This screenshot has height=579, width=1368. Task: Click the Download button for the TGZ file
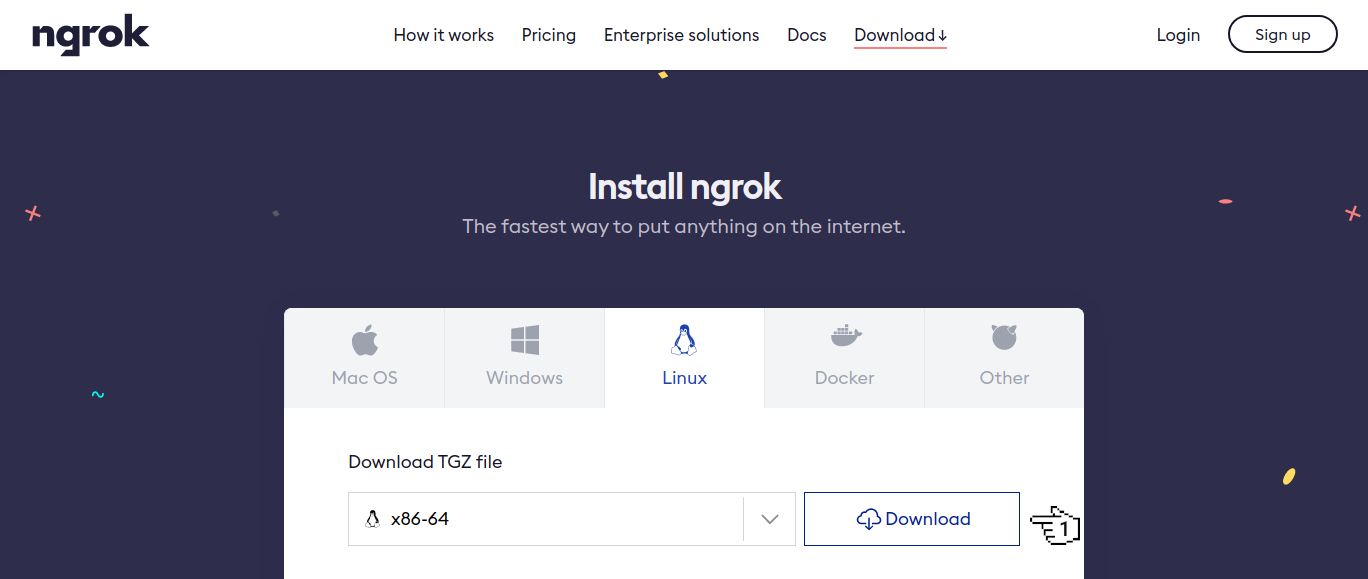pyautogui.click(x=911, y=518)
